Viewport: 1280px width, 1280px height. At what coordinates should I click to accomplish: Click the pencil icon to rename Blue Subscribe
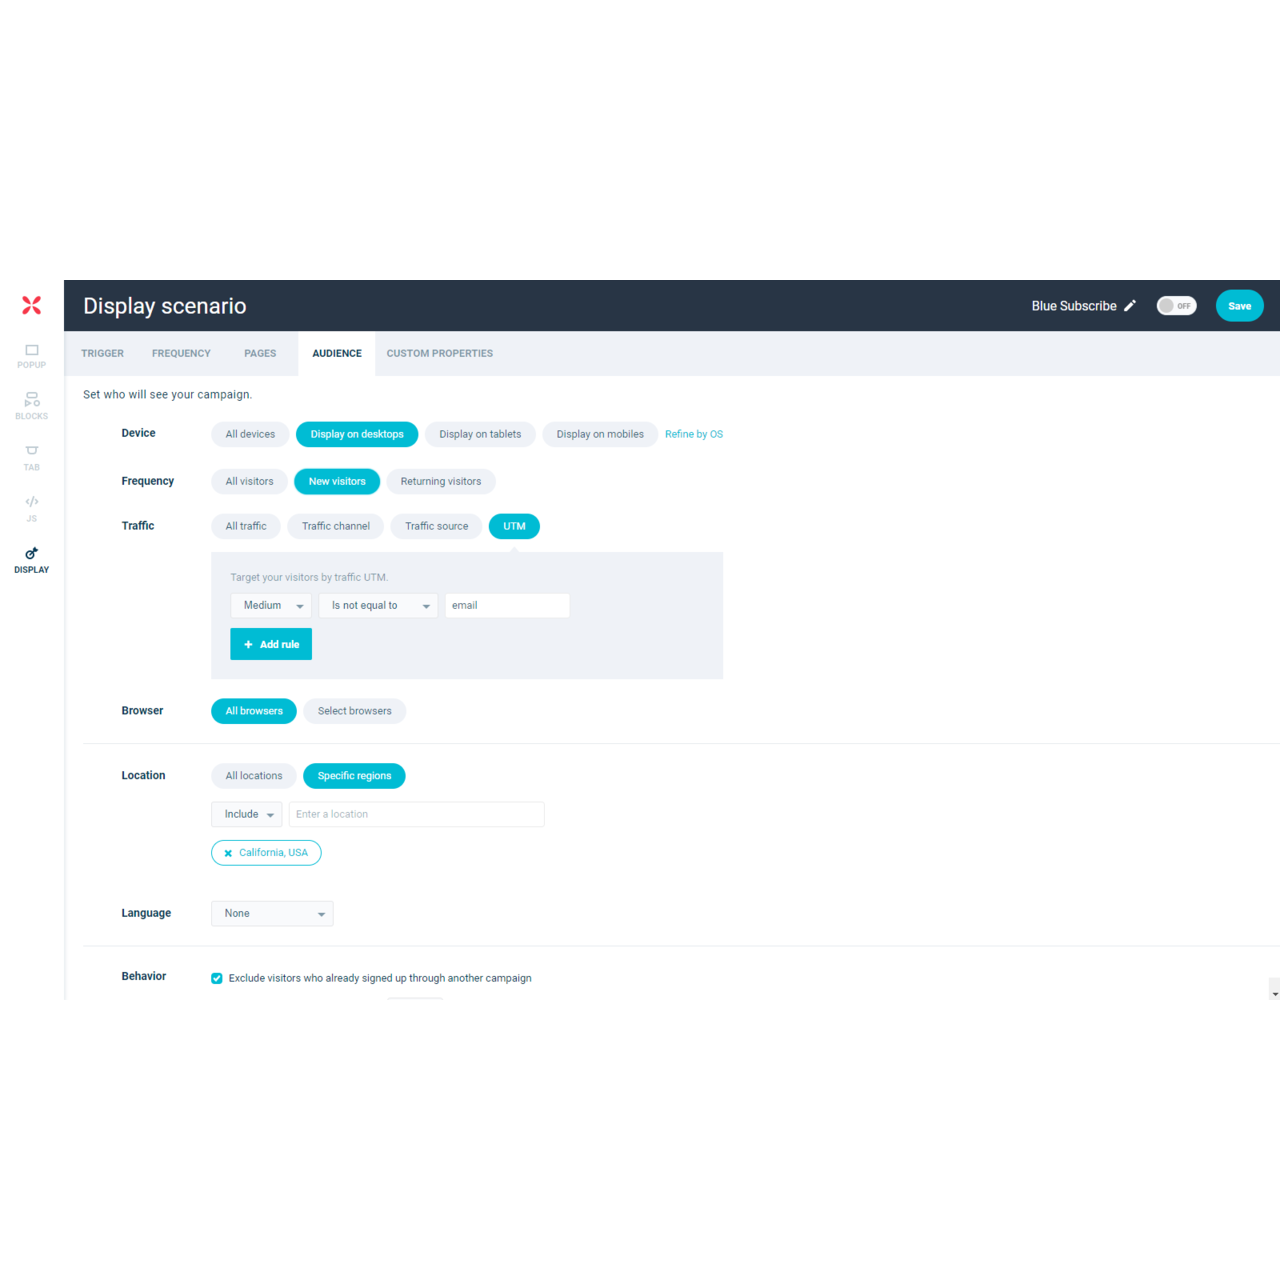click(x=1130, y=305)
